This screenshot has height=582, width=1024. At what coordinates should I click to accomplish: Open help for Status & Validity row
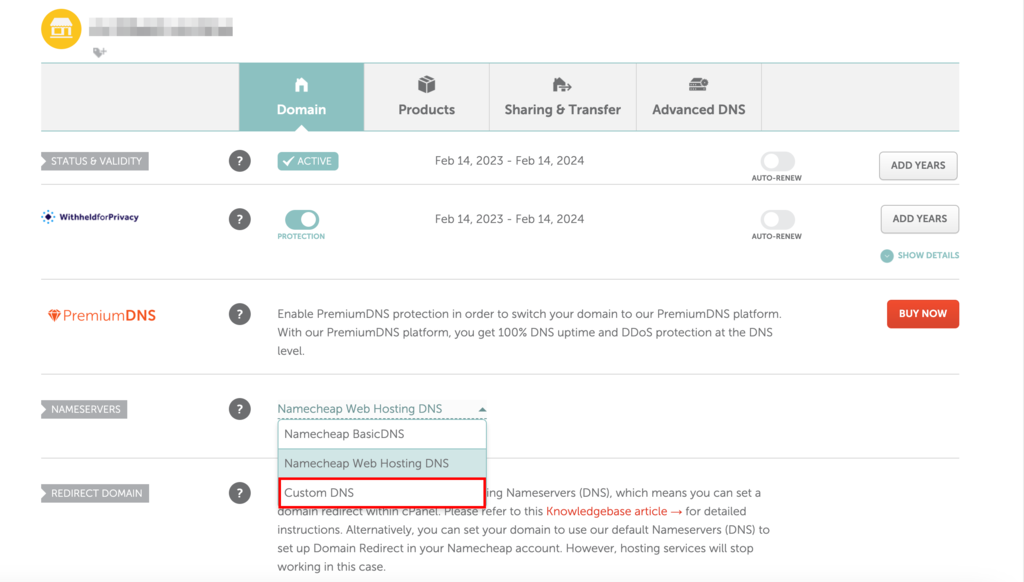point(240,161)
